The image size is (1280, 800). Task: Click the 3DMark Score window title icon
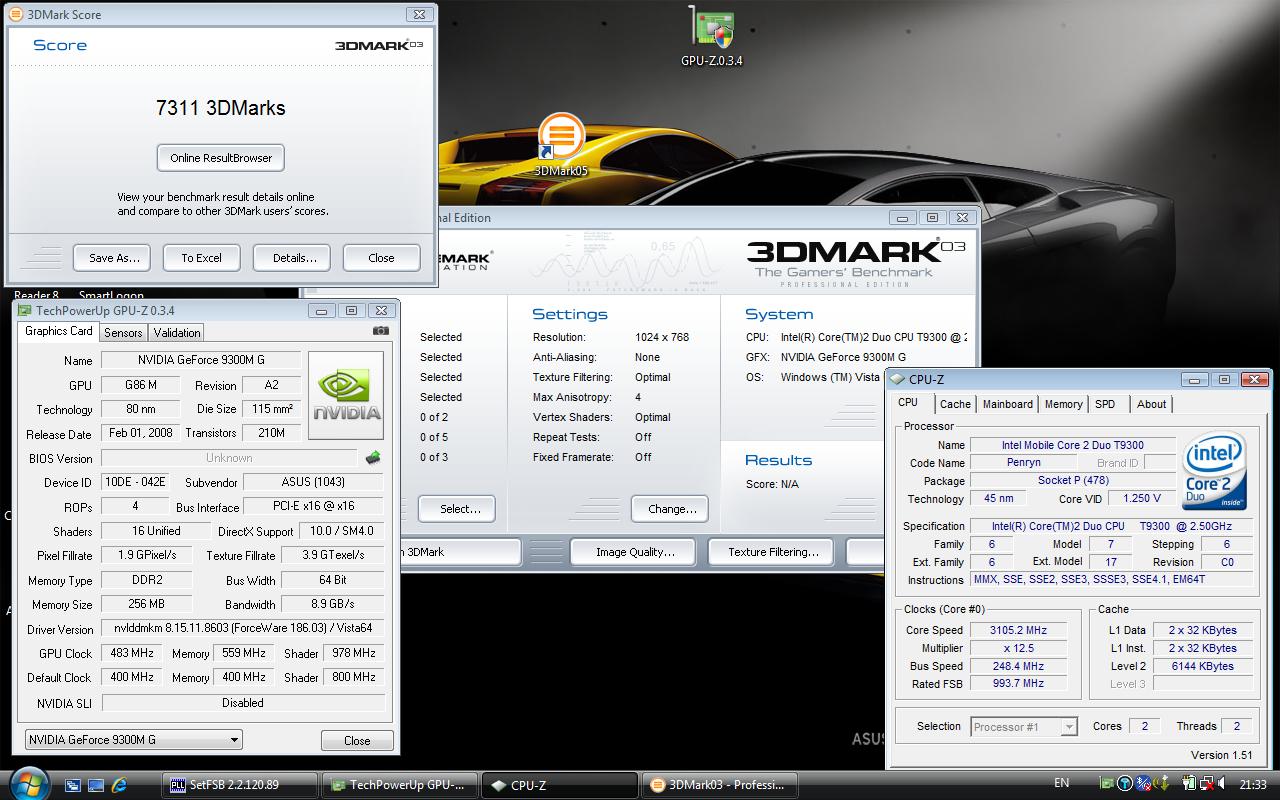tap(16, 15)
